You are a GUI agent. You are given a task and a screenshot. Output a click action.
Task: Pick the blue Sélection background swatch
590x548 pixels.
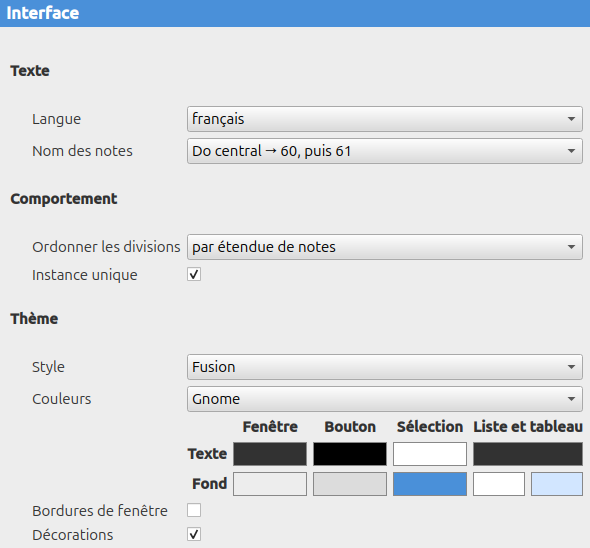coord(430,484)
